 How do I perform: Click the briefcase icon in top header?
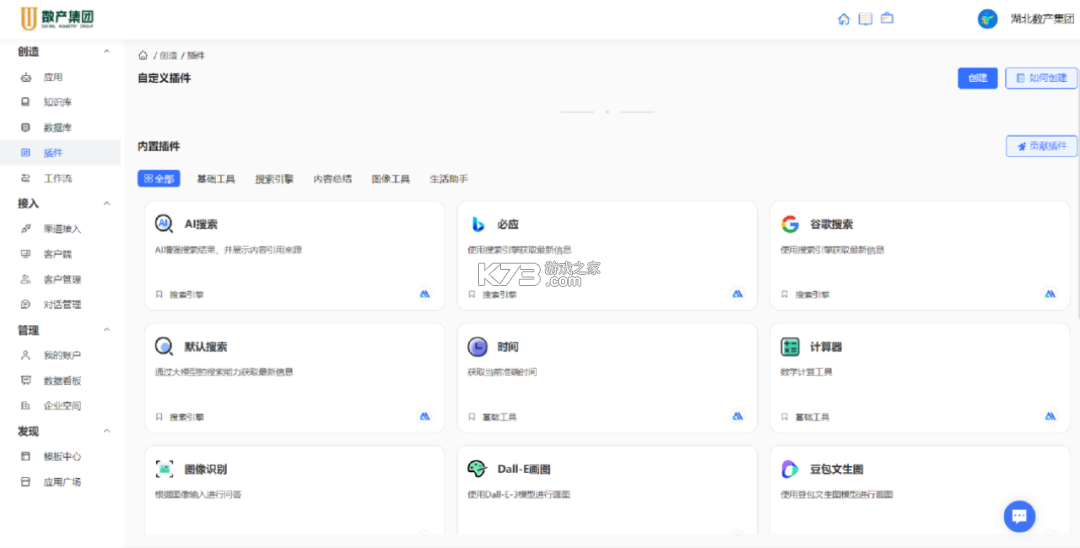[x=887, y=19]
